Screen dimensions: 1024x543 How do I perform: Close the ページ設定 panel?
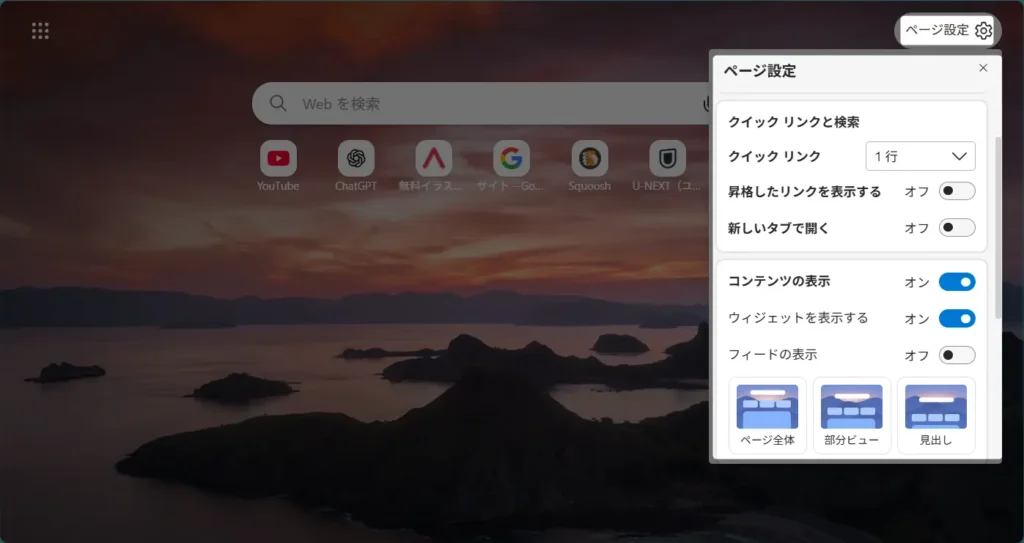click(x=983, y=68)
